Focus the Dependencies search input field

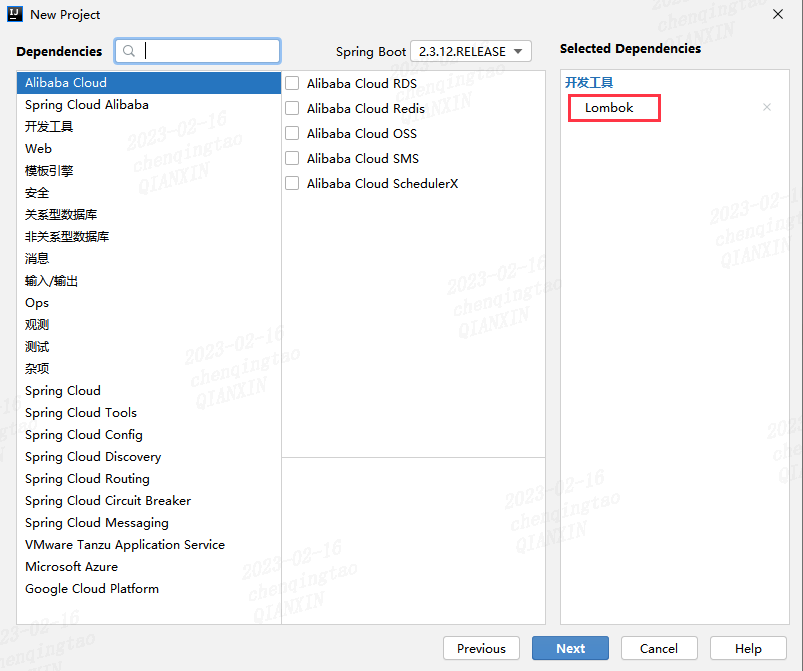198,51
